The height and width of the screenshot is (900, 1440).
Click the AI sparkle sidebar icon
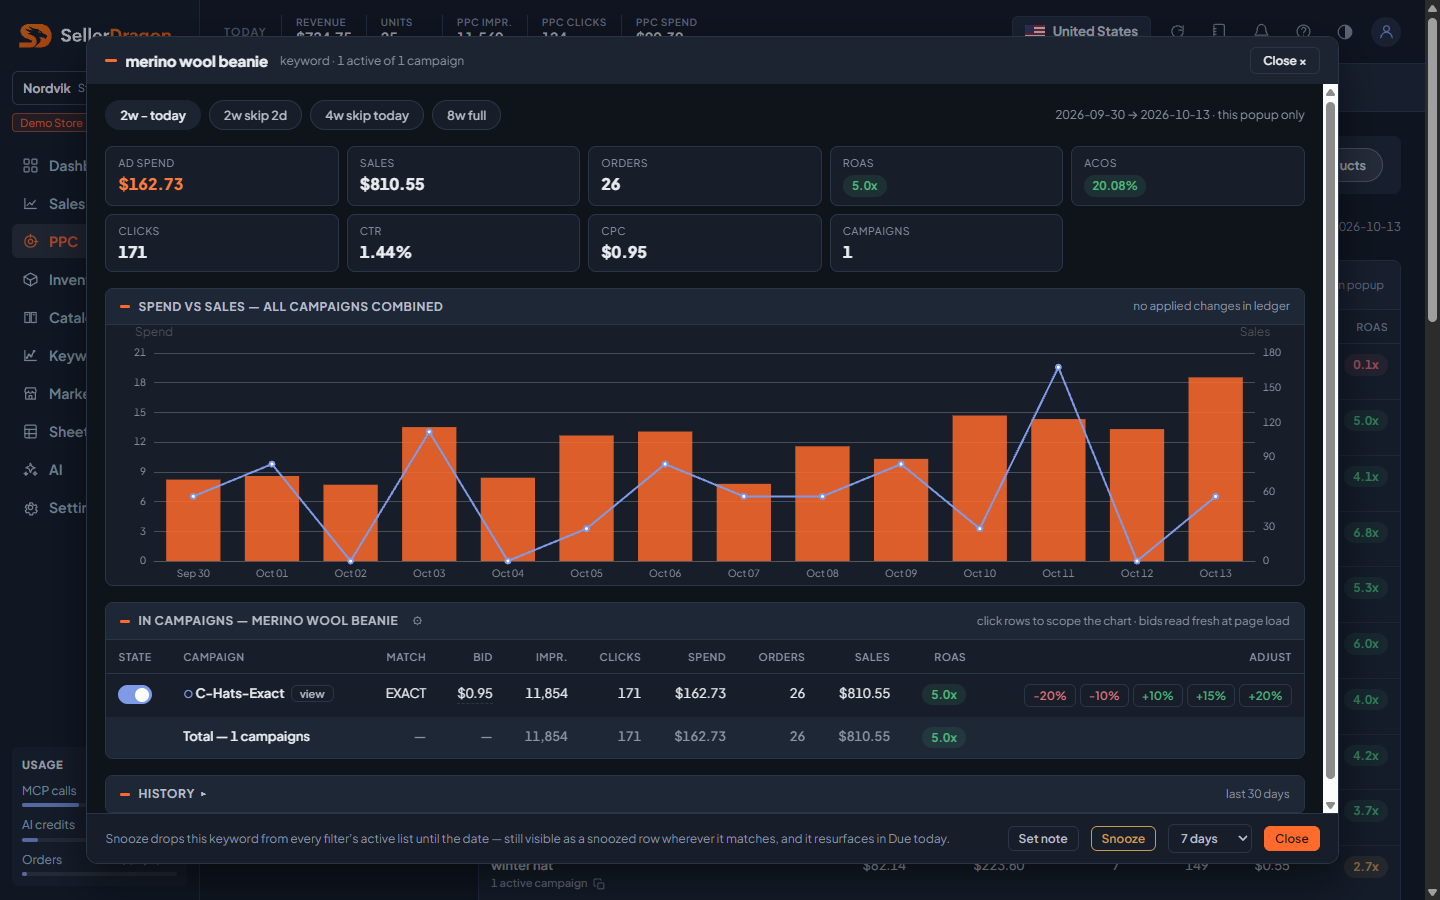click(31, 470)
